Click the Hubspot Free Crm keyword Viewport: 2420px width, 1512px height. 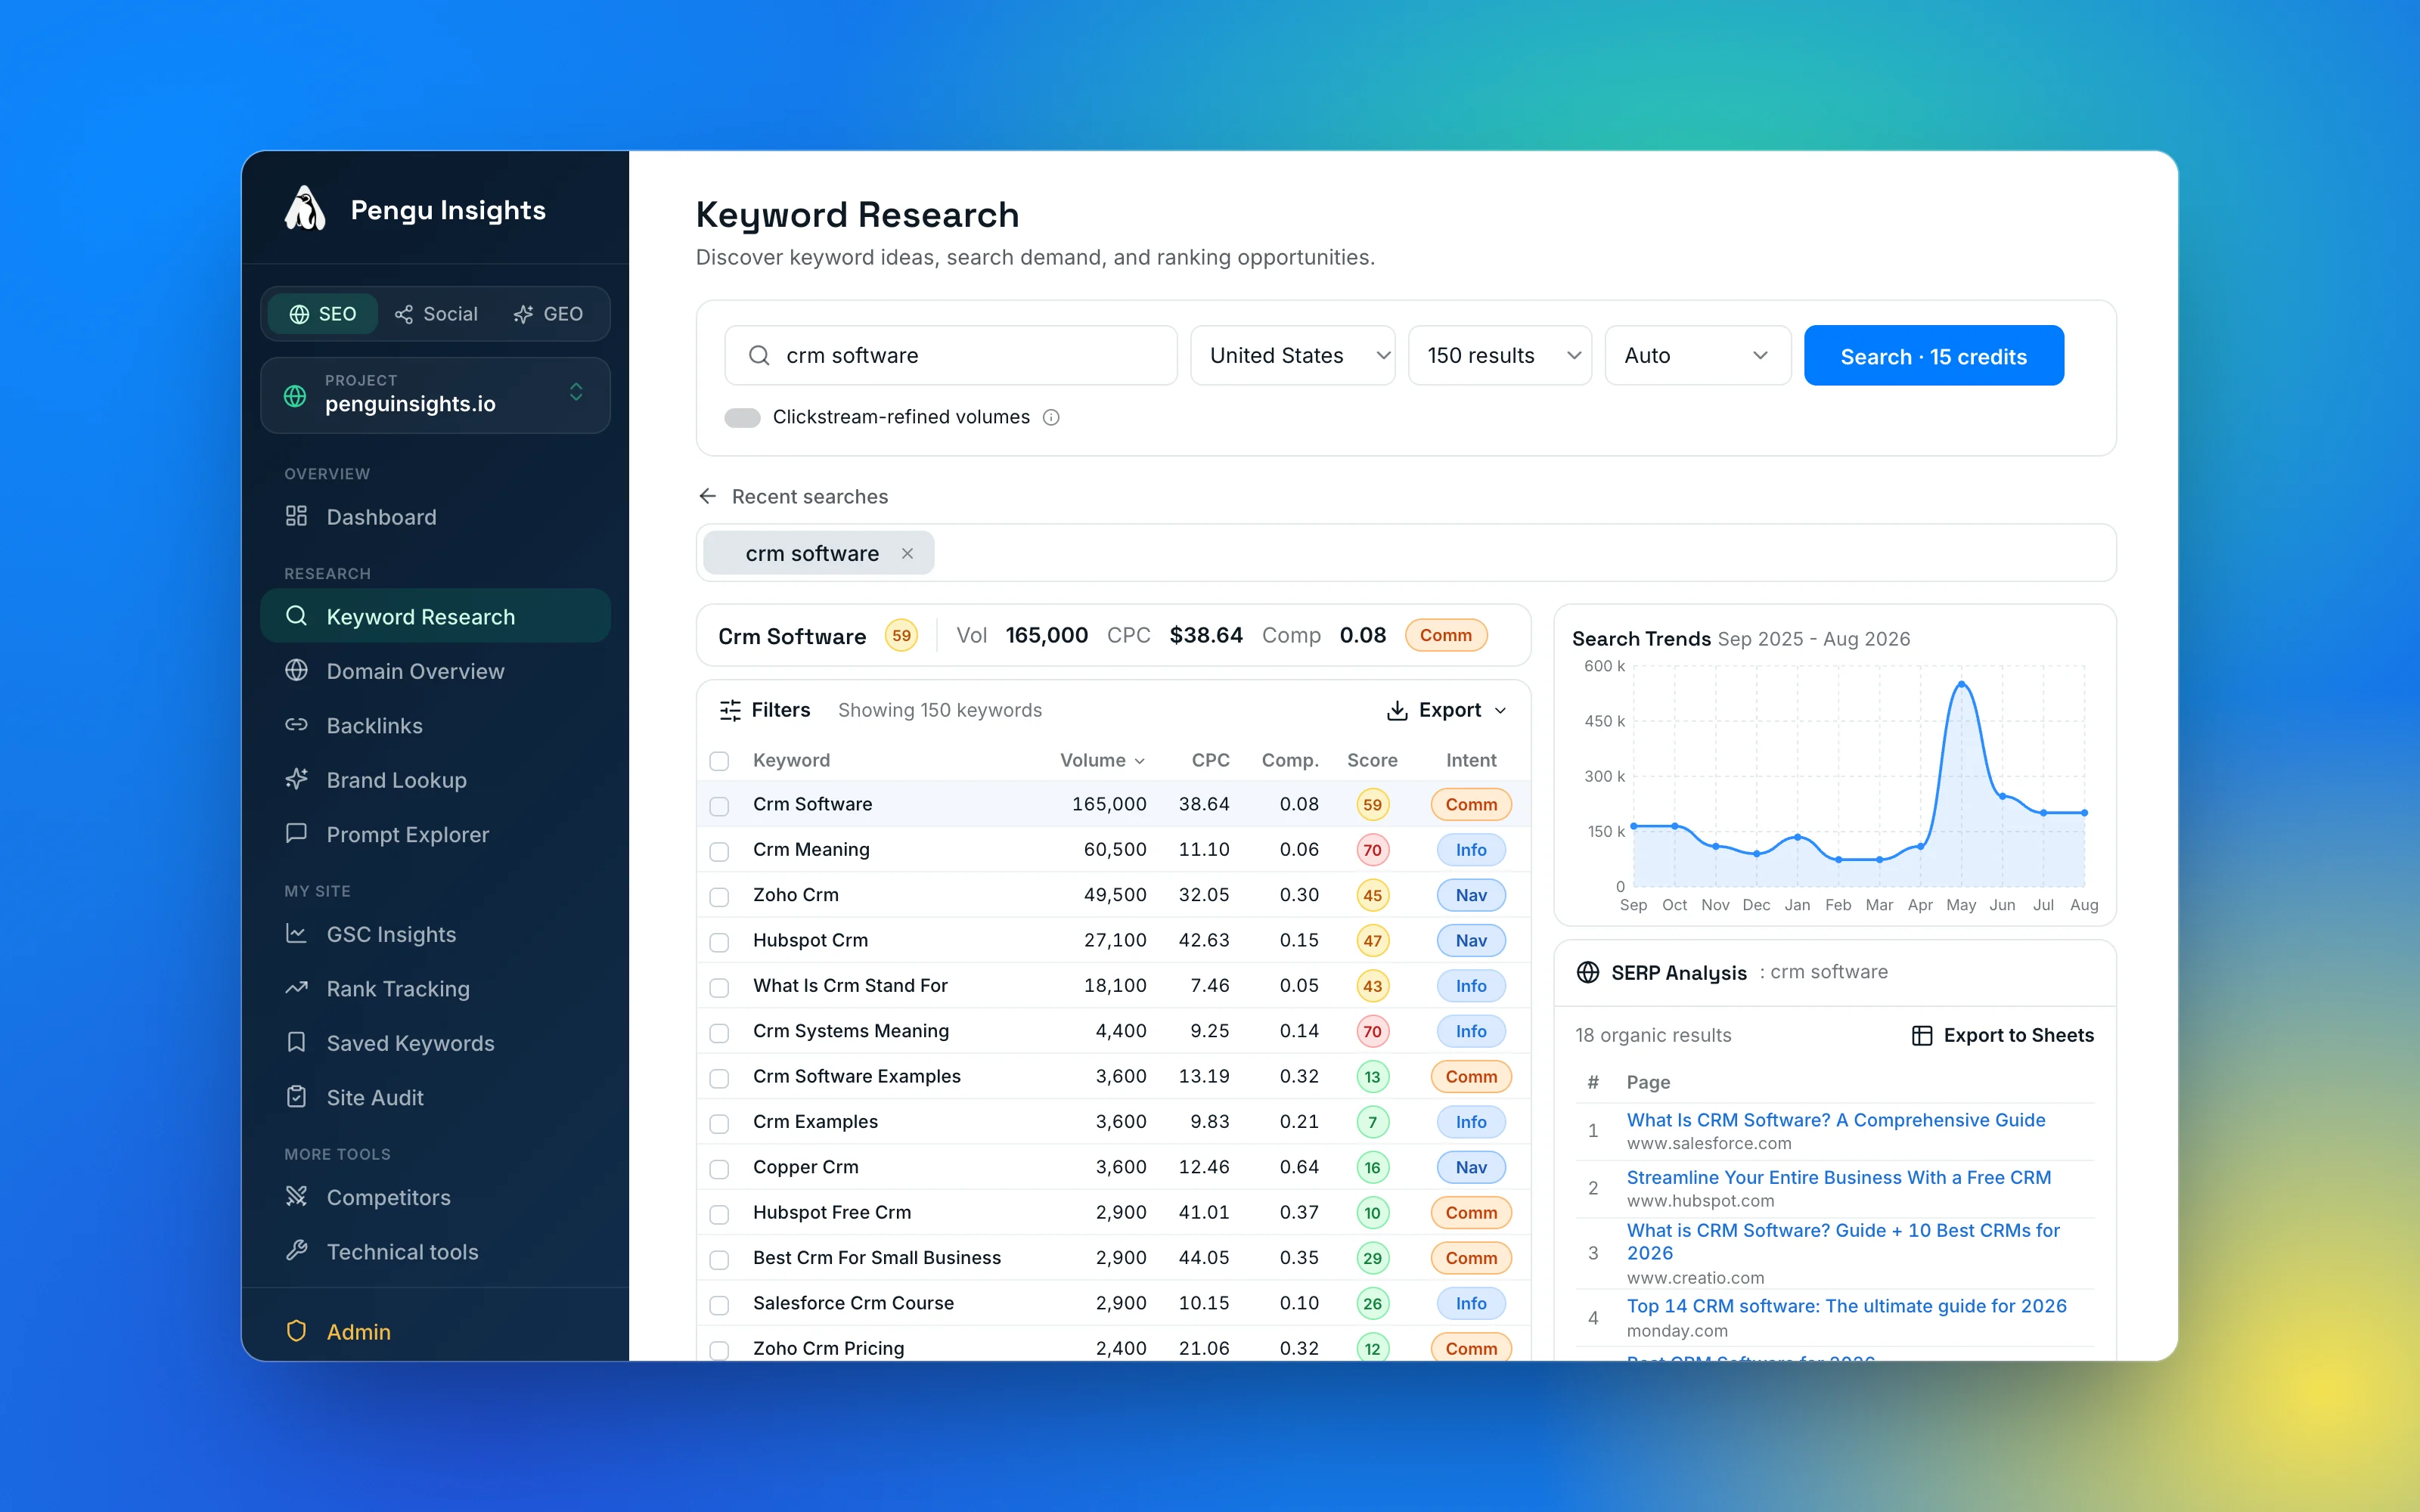(832, 1212)
